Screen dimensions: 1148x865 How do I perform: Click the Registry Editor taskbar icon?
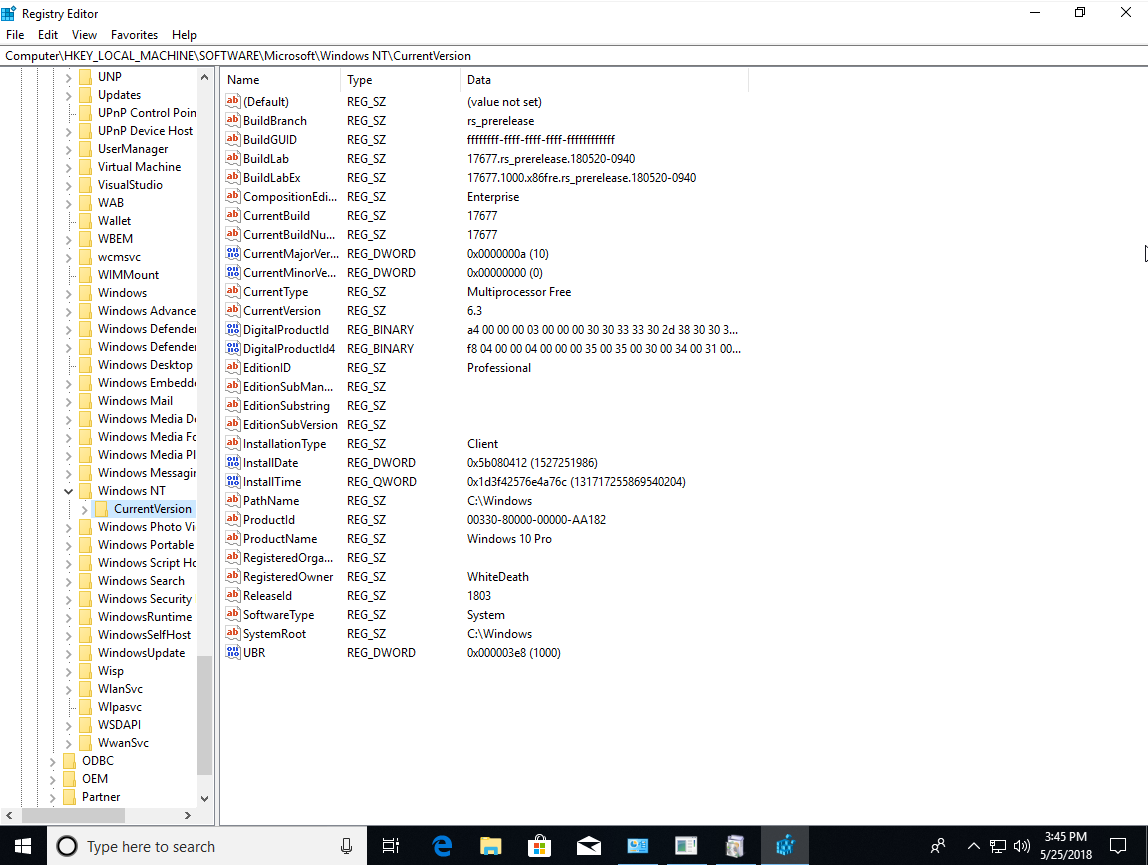click(785, 846)
